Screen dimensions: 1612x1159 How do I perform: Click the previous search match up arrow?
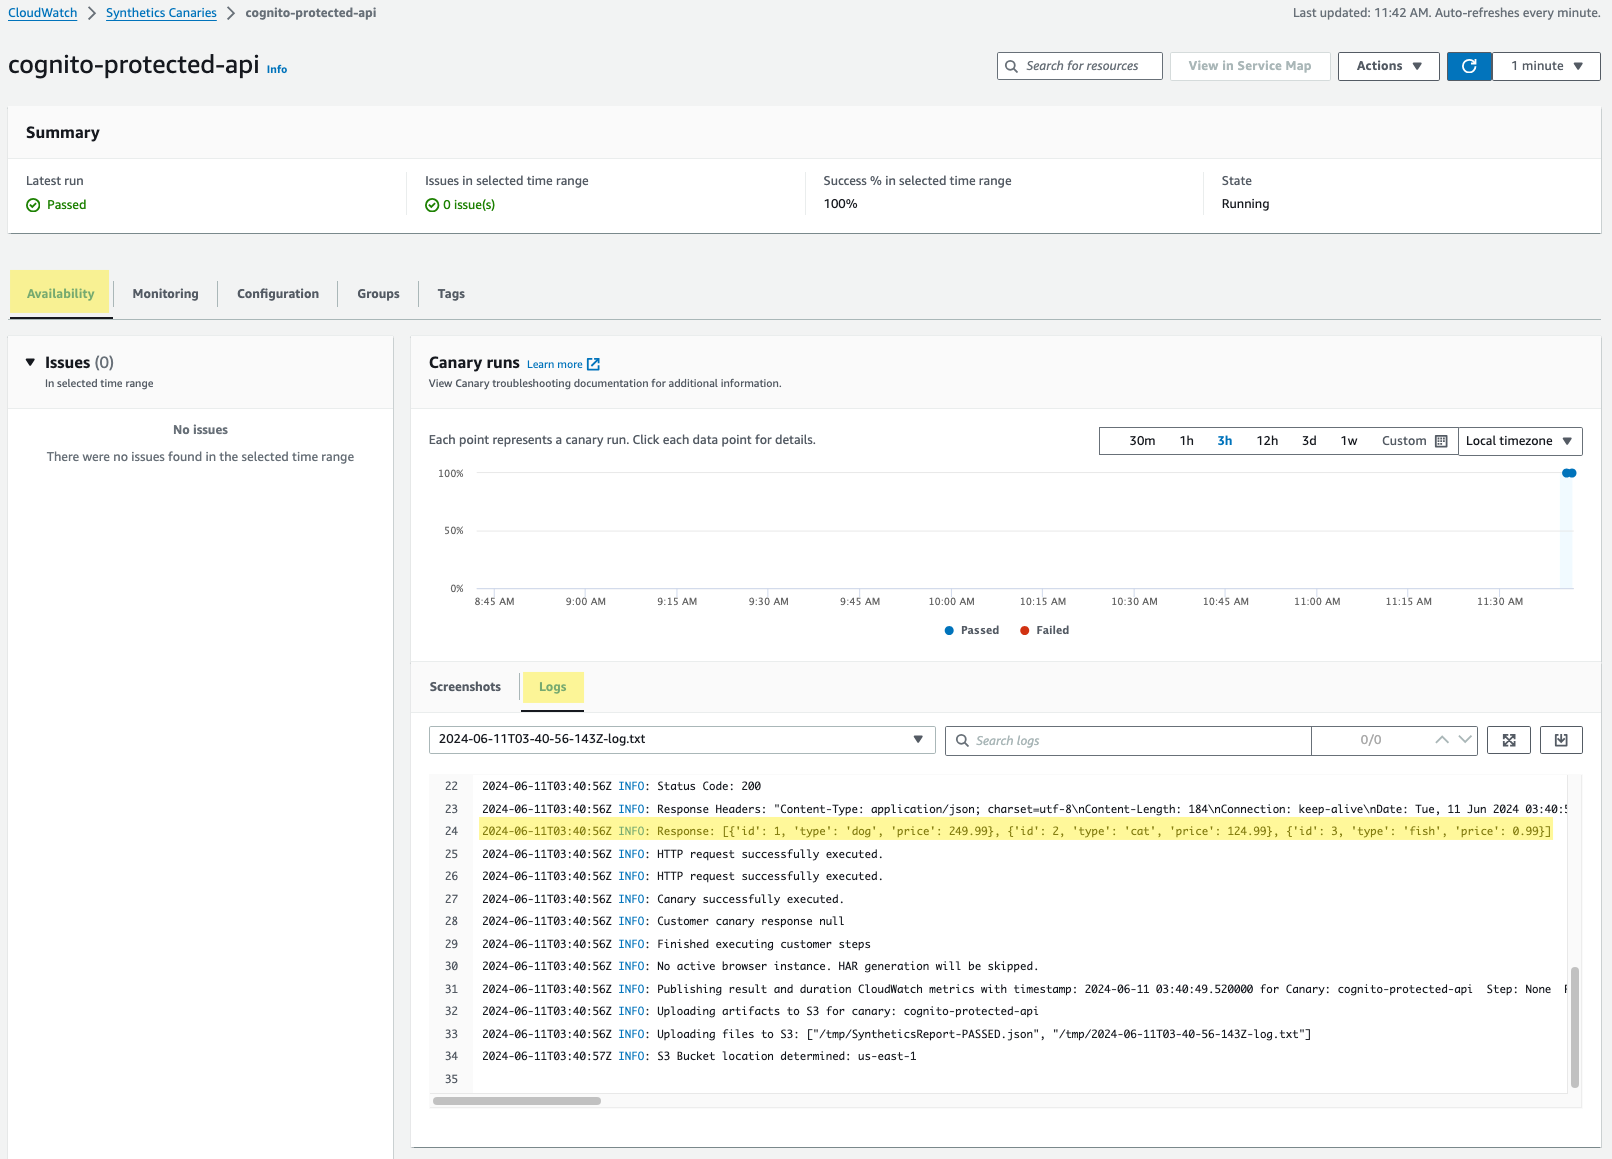coord(1440,740)
